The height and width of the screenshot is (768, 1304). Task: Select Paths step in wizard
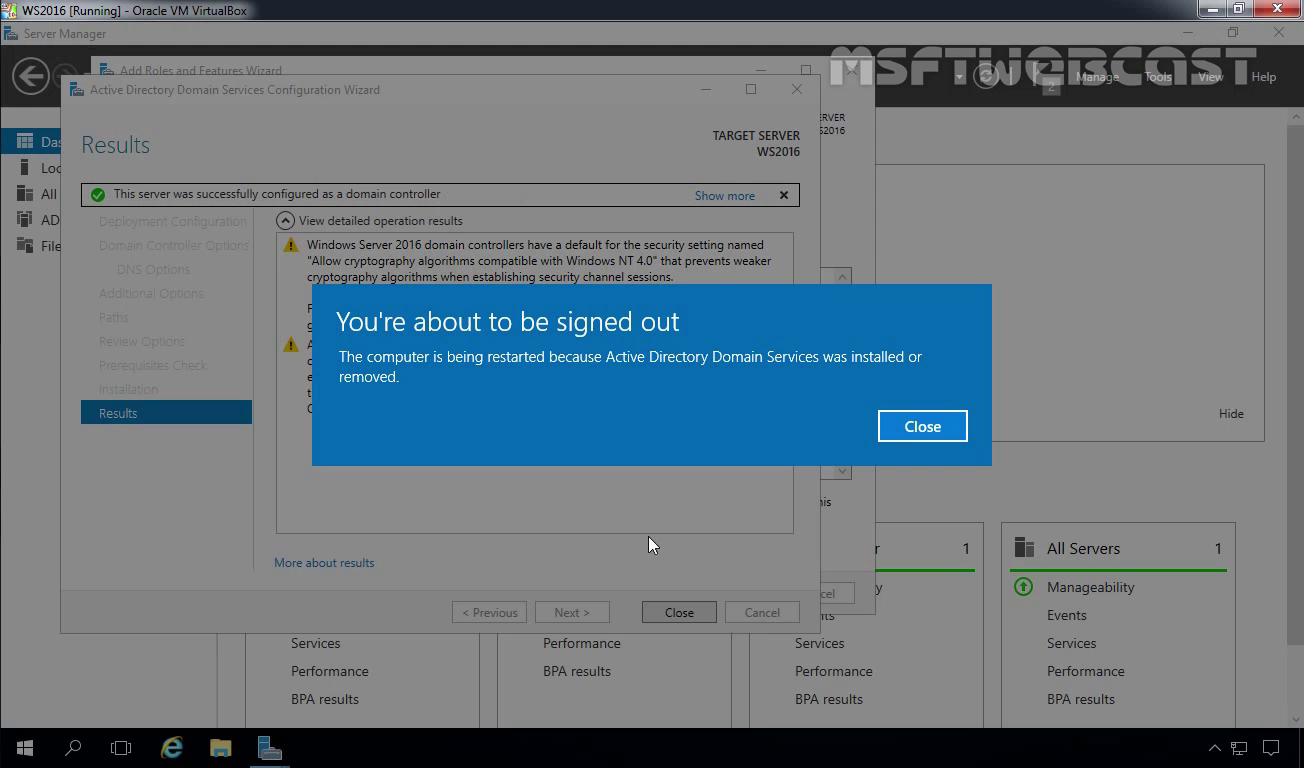coord(113,318)
